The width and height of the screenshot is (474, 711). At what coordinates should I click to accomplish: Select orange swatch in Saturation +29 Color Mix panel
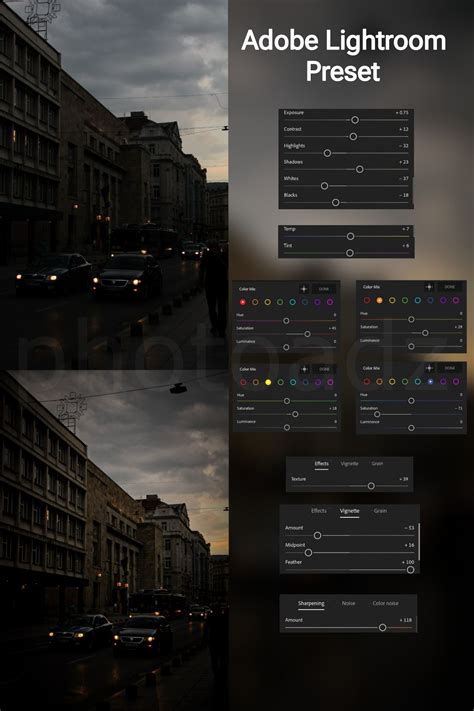pos(379,300)
